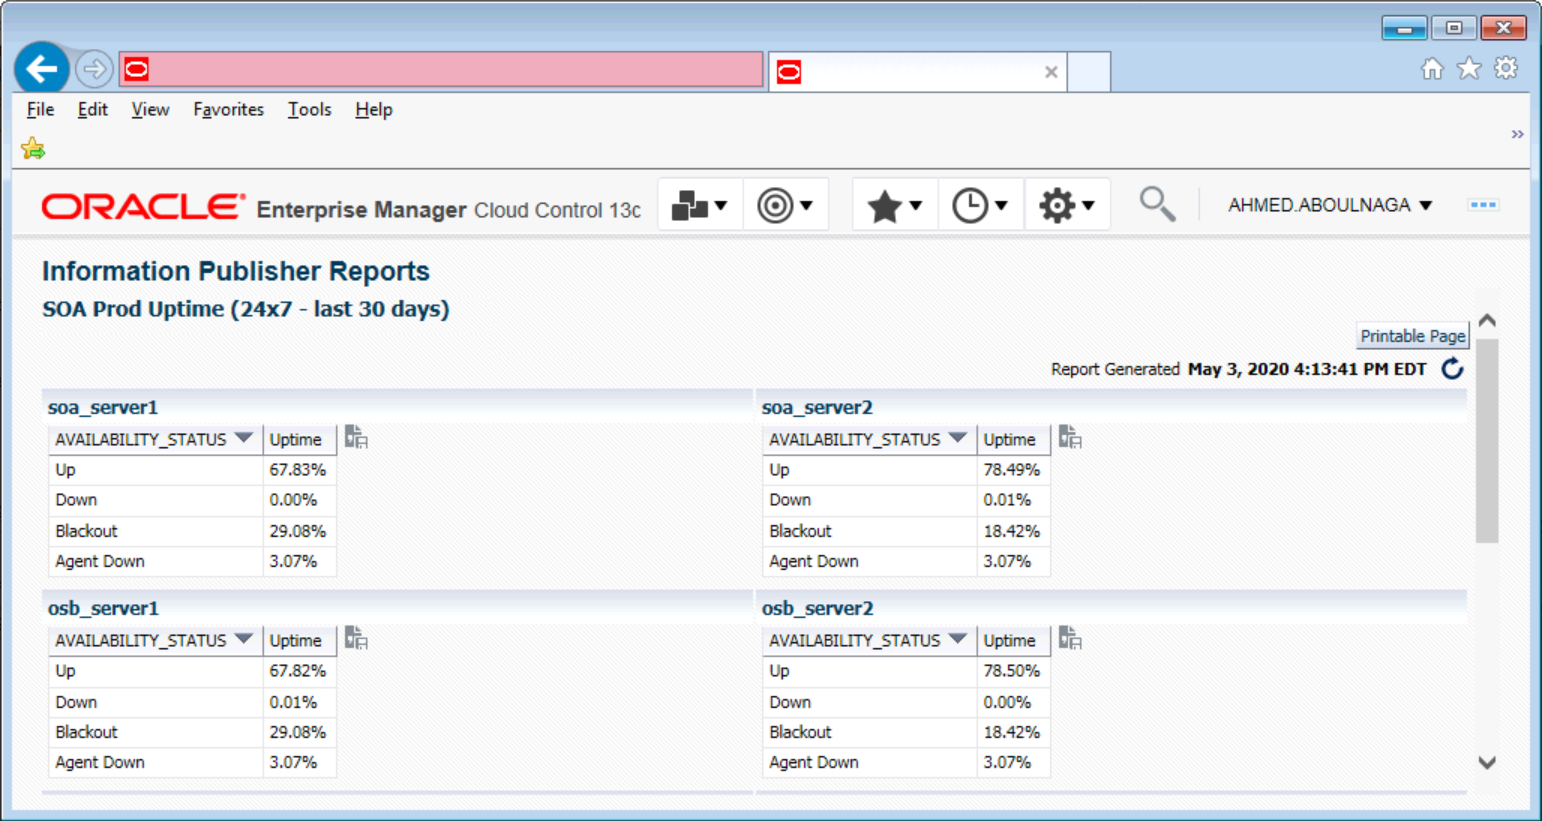The width and height of the screenshot is (1542, 821).
Task: Click the soa_server1 Uptime column header
Action: click(296, 440)
